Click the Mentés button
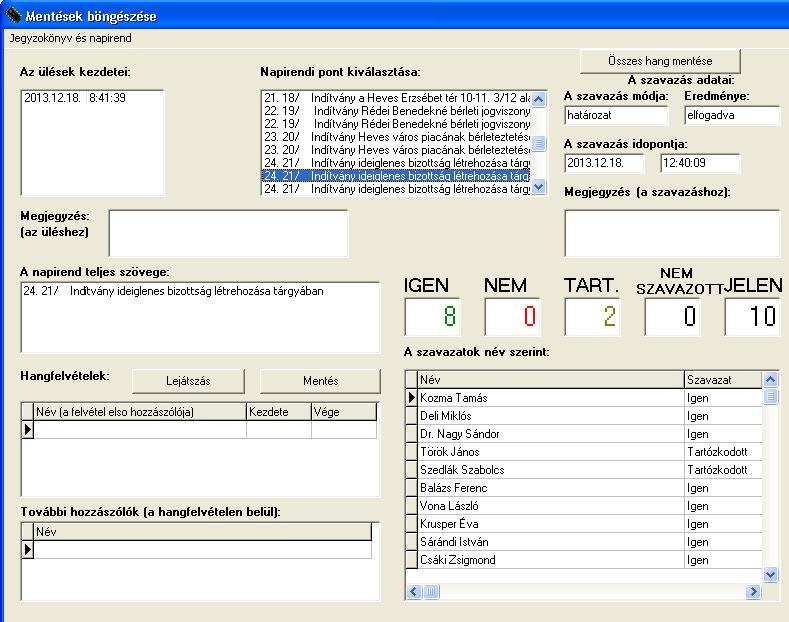The width and height of the screenshot is (789, 622). (x=321, y=381)
